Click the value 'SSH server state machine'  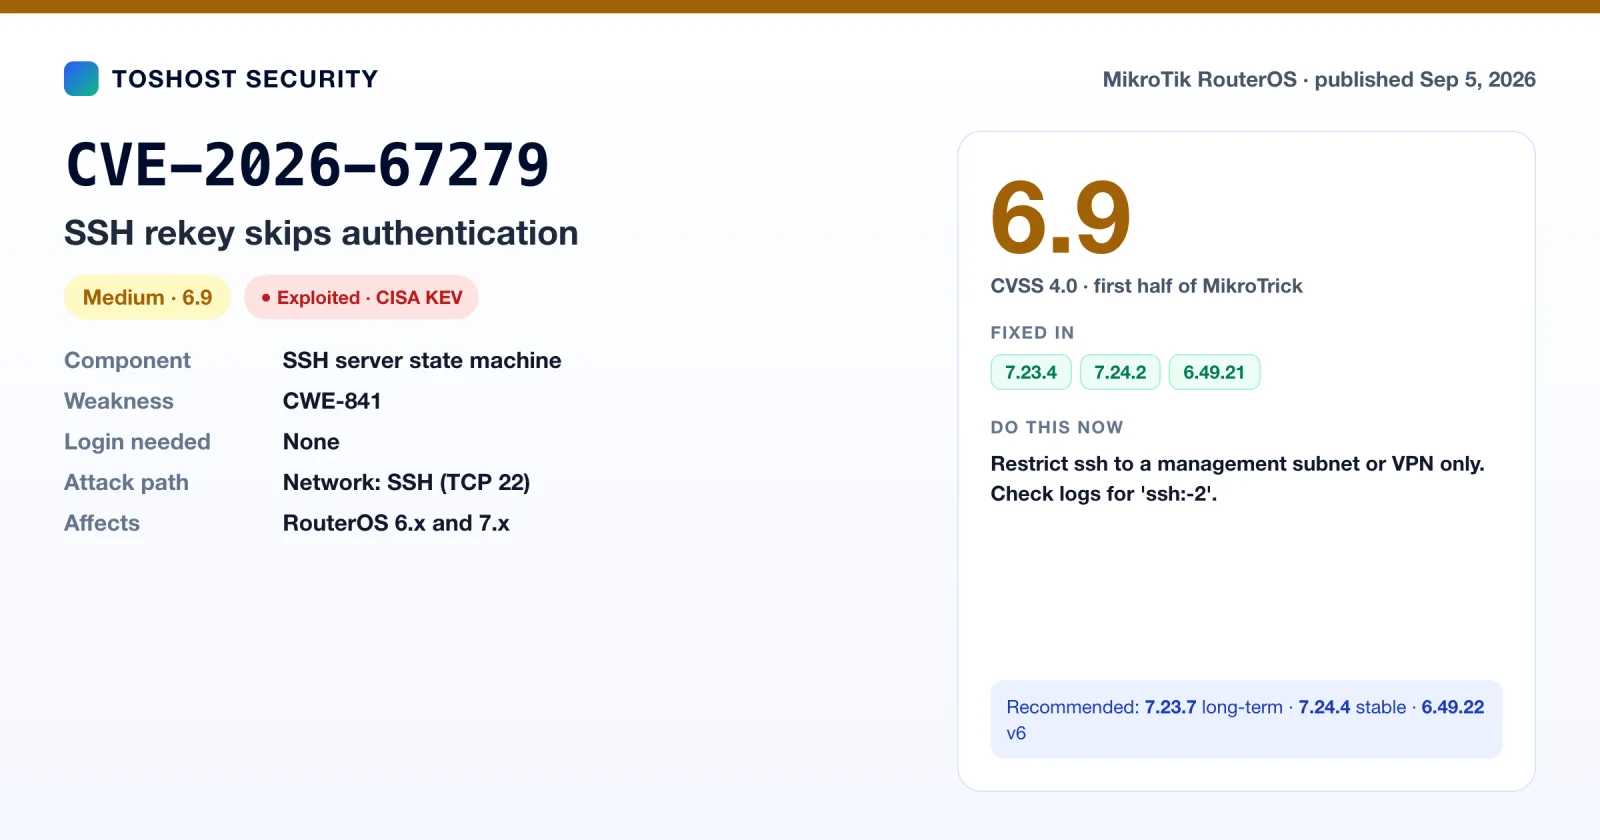coord(422,360)
